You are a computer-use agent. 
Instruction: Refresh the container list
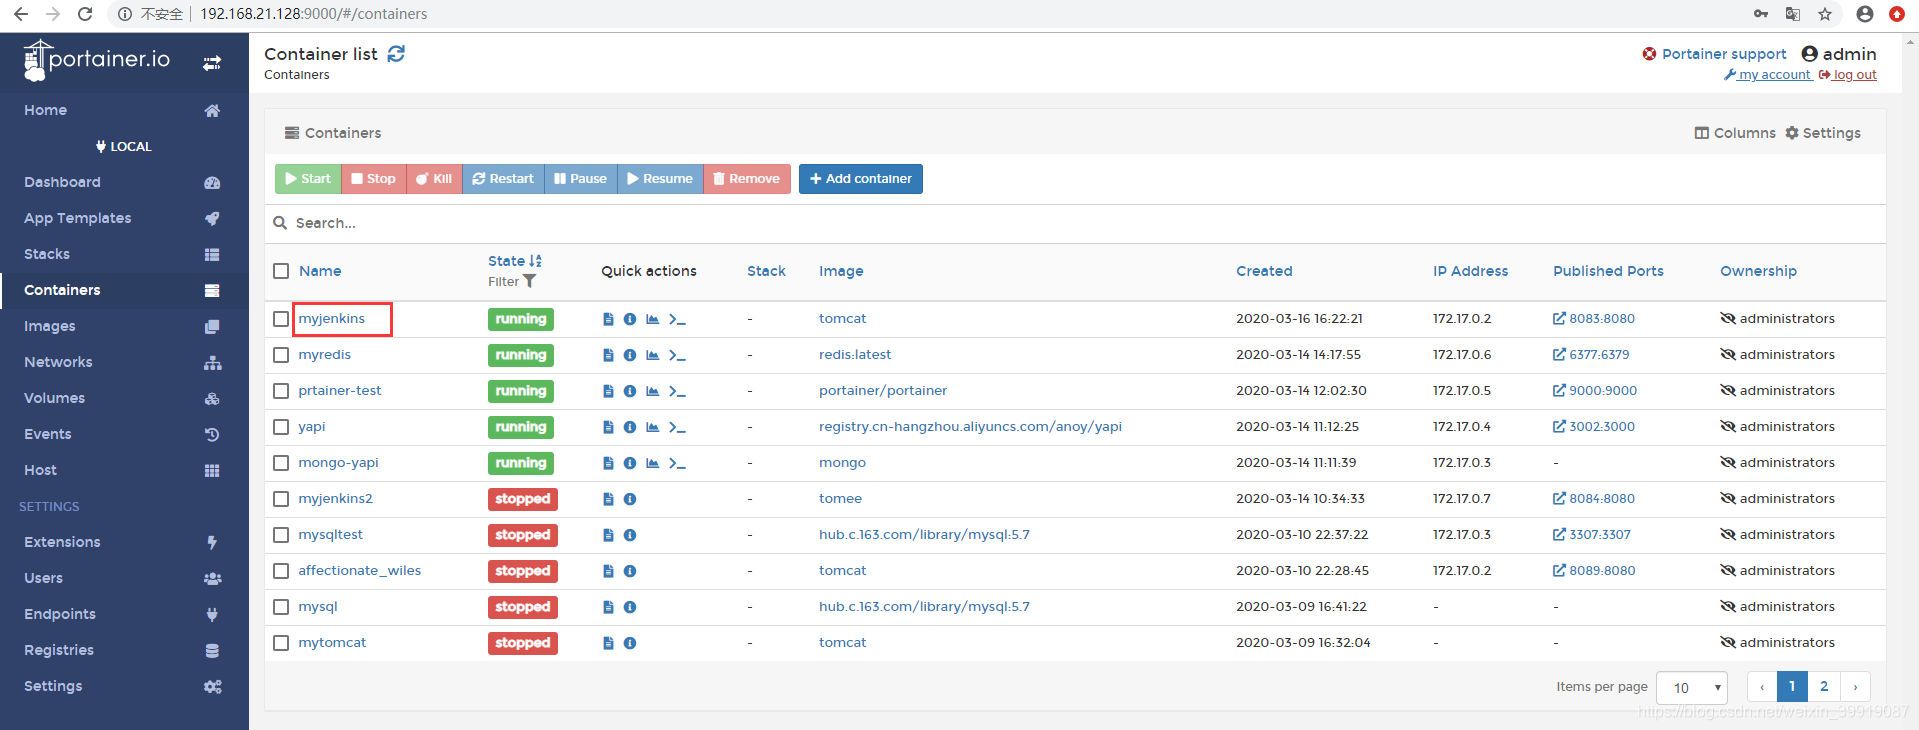point(396,54)
